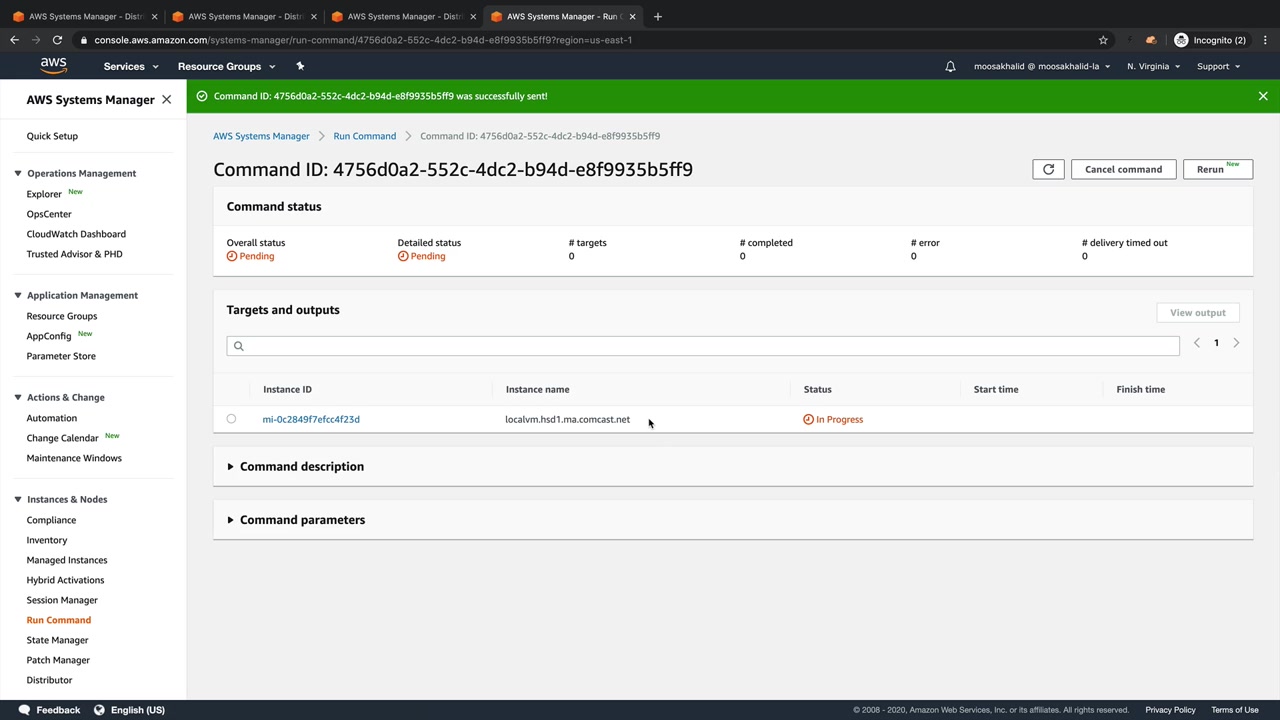This screenshot has height=720, width=1280.
Task: Switch to the first Systems Manager browser tab
Action: tap(85, 16)
